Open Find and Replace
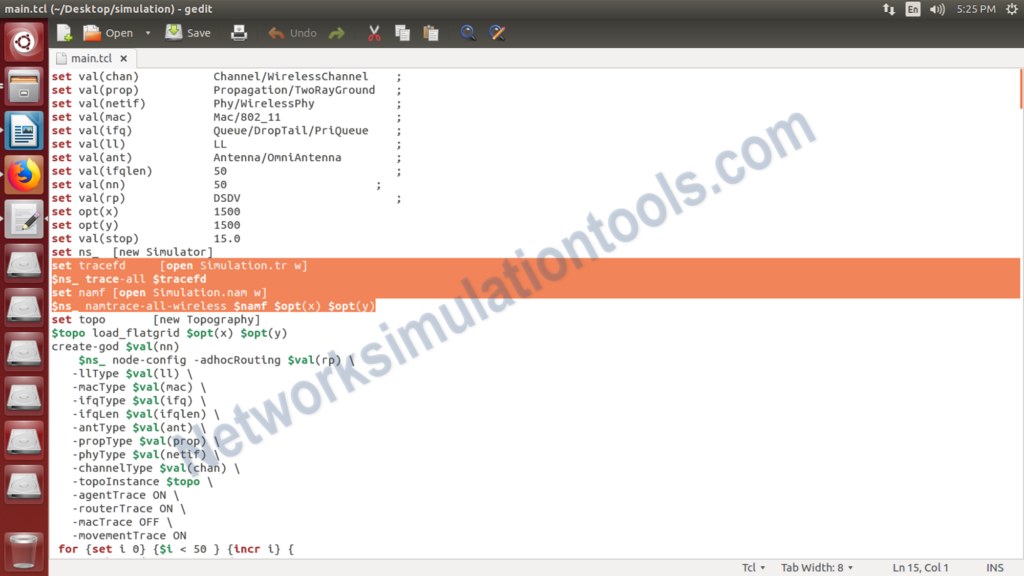 coord(497,32)
